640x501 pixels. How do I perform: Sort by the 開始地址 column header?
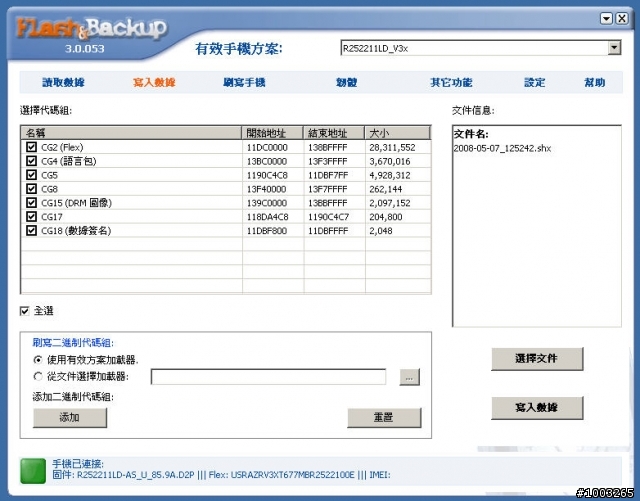coord(272,133)
